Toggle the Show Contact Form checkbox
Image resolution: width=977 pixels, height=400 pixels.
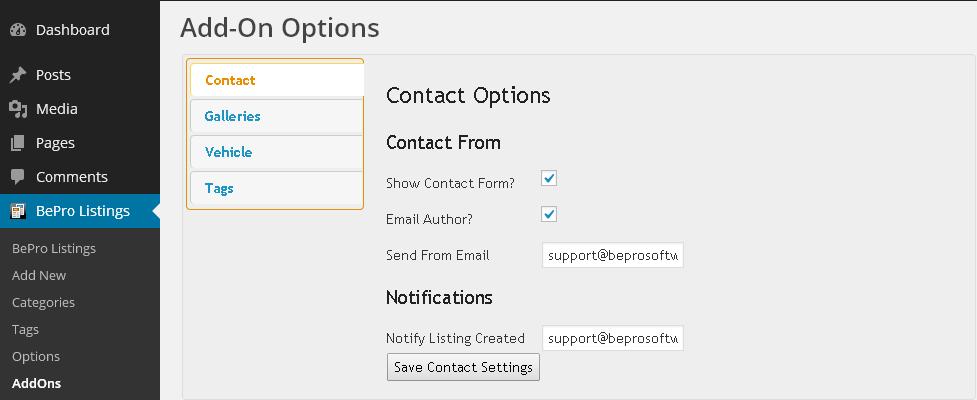549,179
